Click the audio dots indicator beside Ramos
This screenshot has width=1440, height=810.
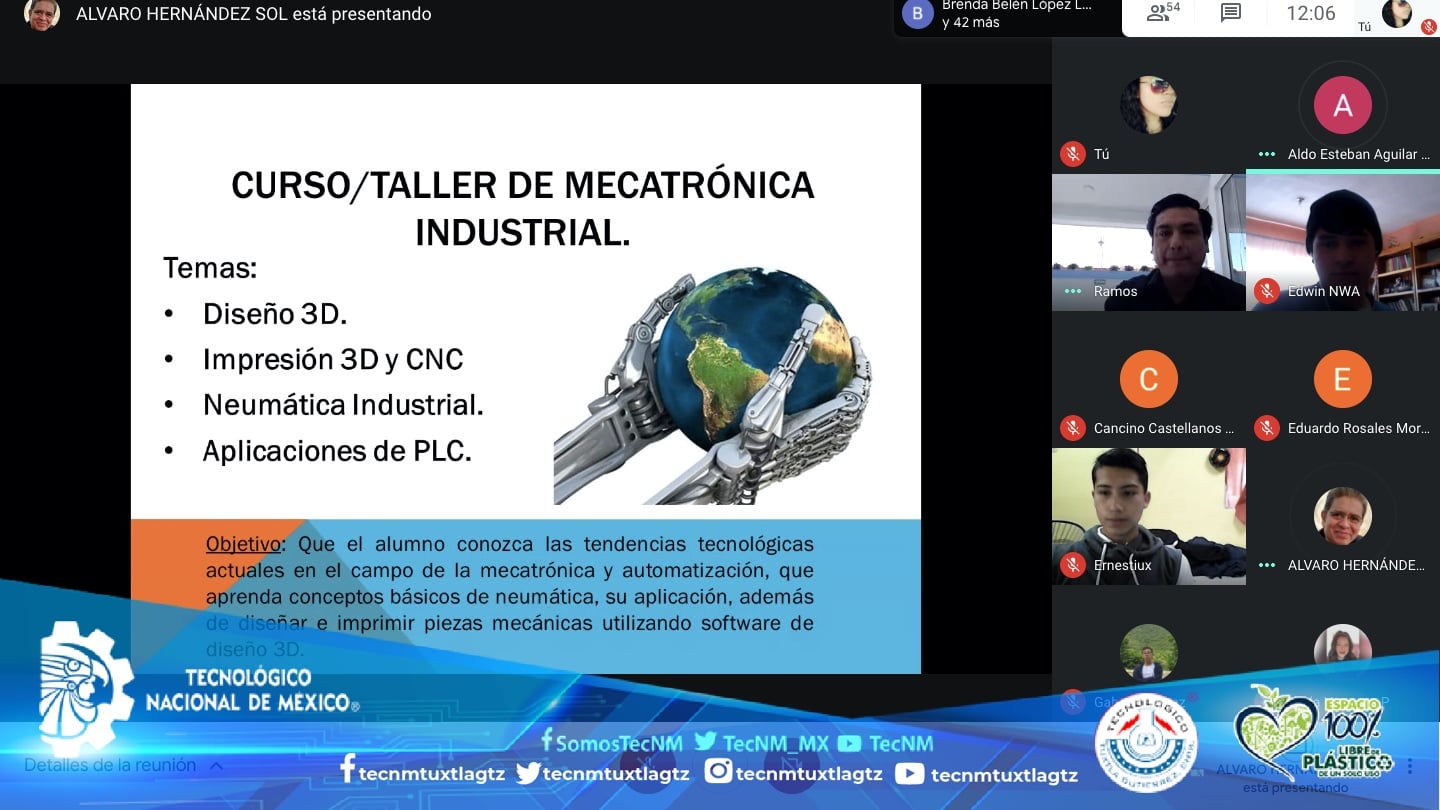(x=1073, y=291)
